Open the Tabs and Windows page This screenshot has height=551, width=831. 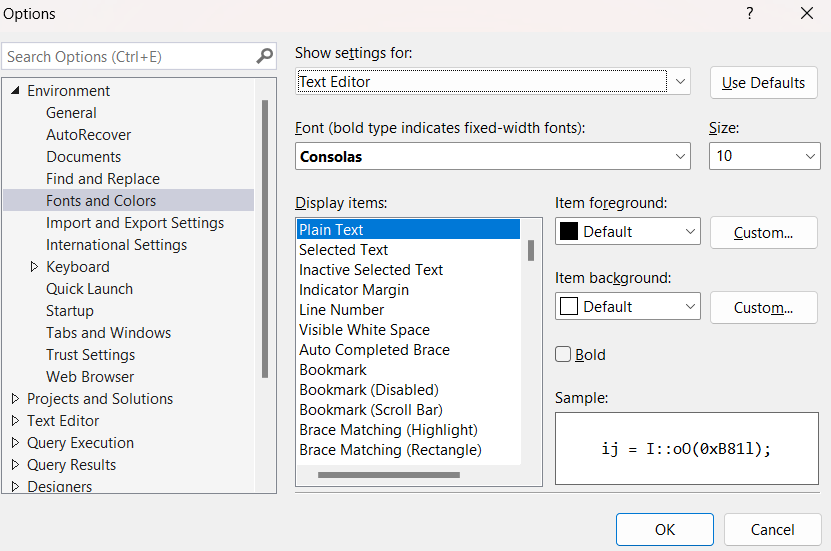(108, 333)
